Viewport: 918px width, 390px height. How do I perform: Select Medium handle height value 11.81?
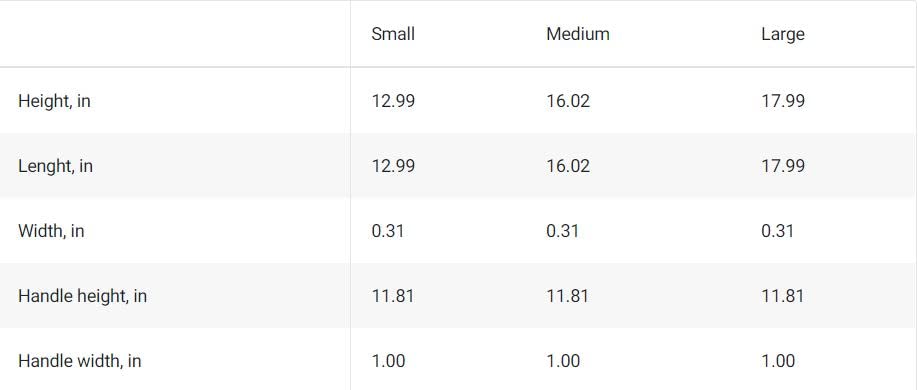click(x=567, y=296)
